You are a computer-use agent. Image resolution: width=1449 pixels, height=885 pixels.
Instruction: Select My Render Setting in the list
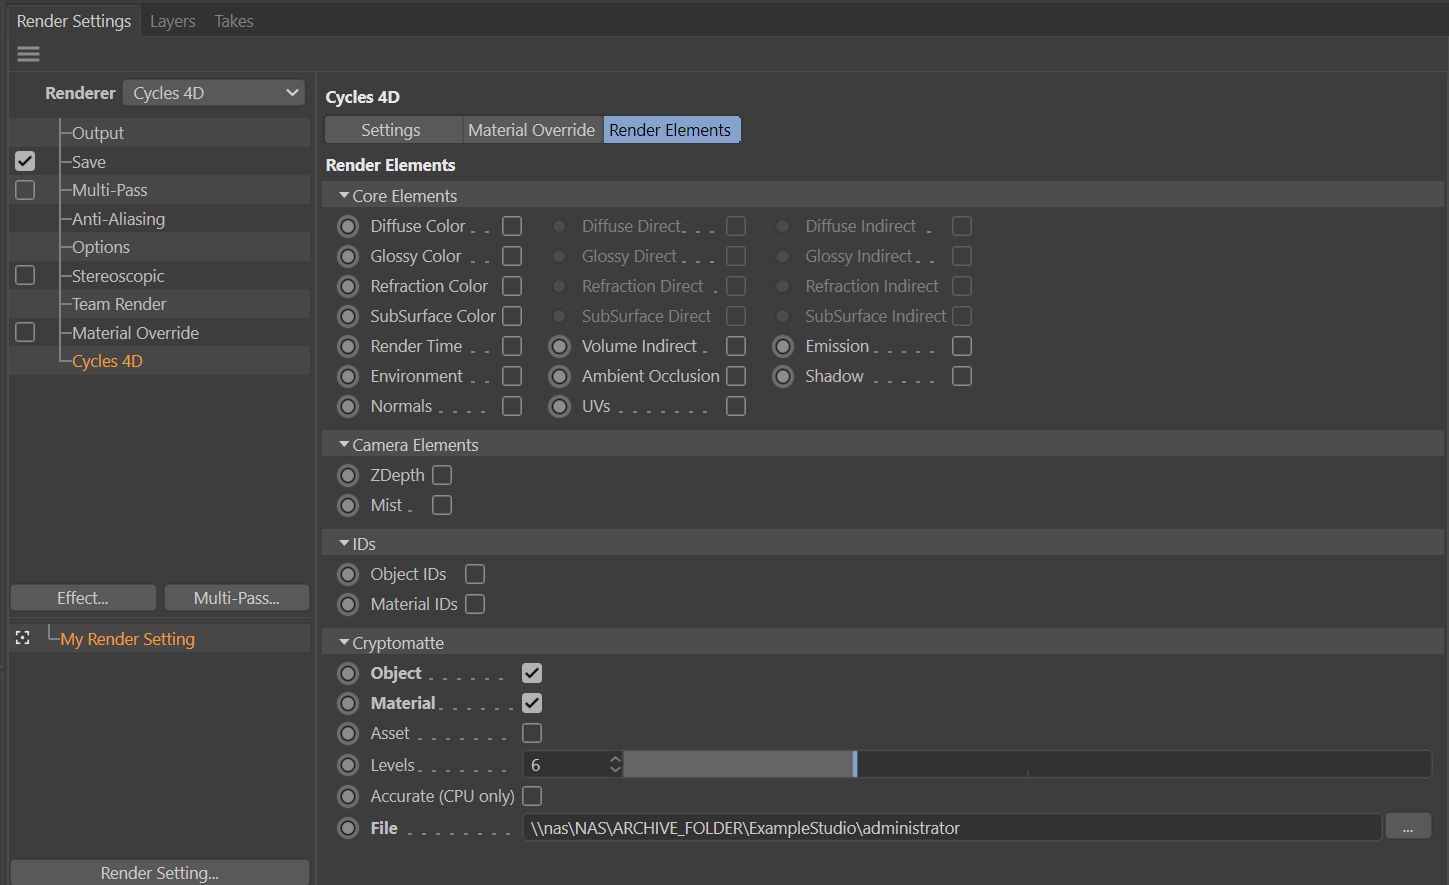tap(127, 639)
